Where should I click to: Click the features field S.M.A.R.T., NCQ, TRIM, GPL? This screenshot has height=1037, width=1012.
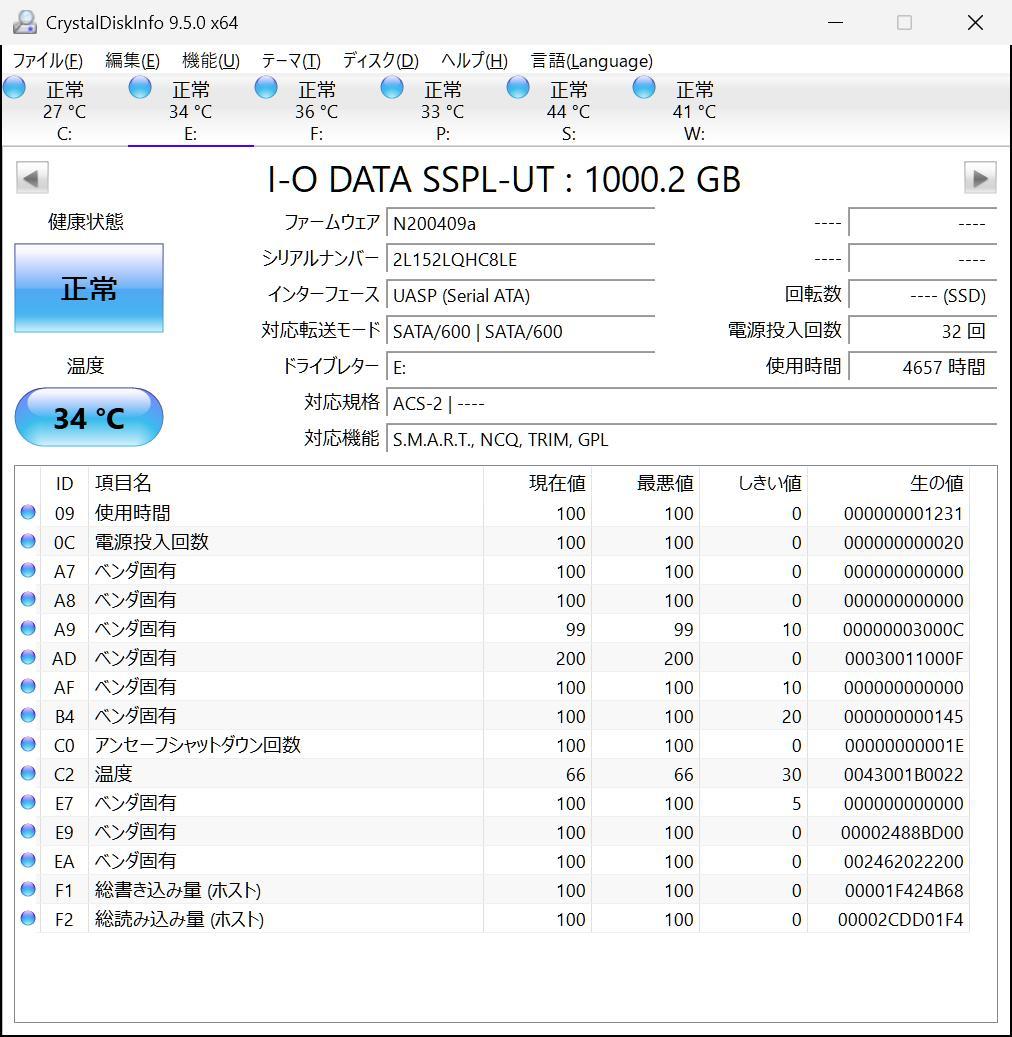[x=691, y=439]
